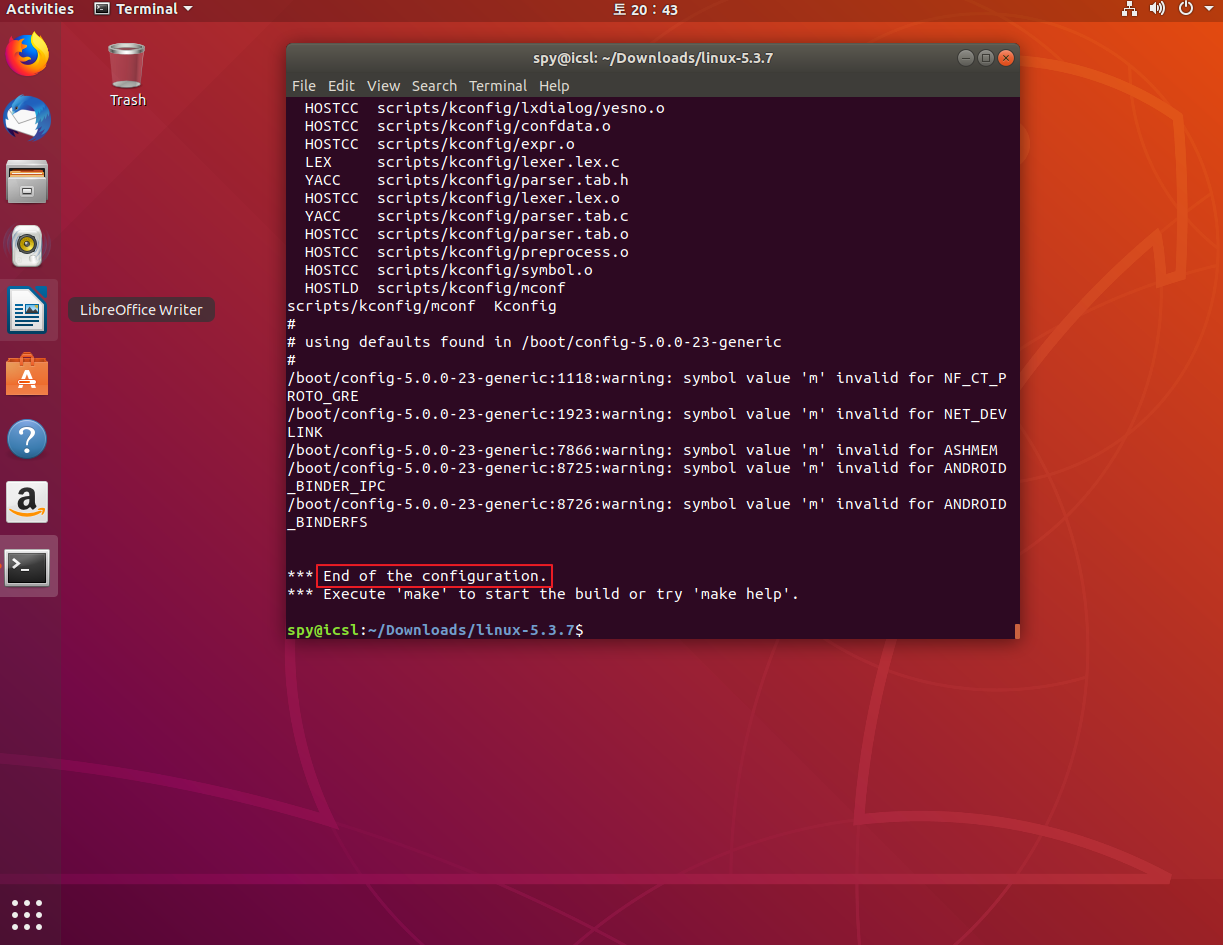The width and height of the screenshot is (1223, 945).
Task: Launch Thunderbird Mail from the dock
Action: [28, 118]
